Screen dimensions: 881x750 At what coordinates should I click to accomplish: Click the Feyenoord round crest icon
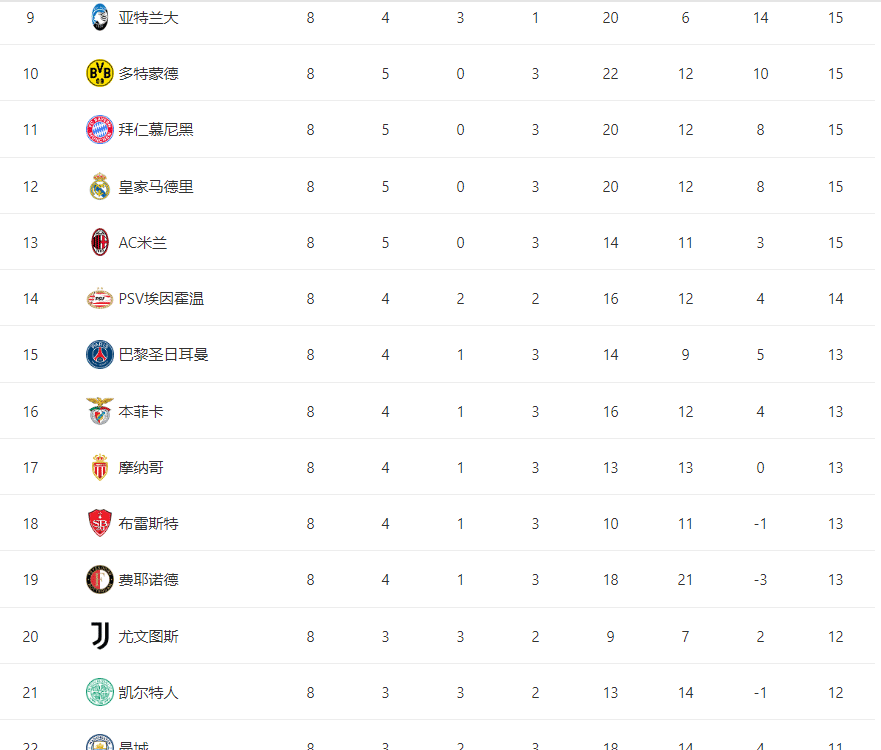100,579
